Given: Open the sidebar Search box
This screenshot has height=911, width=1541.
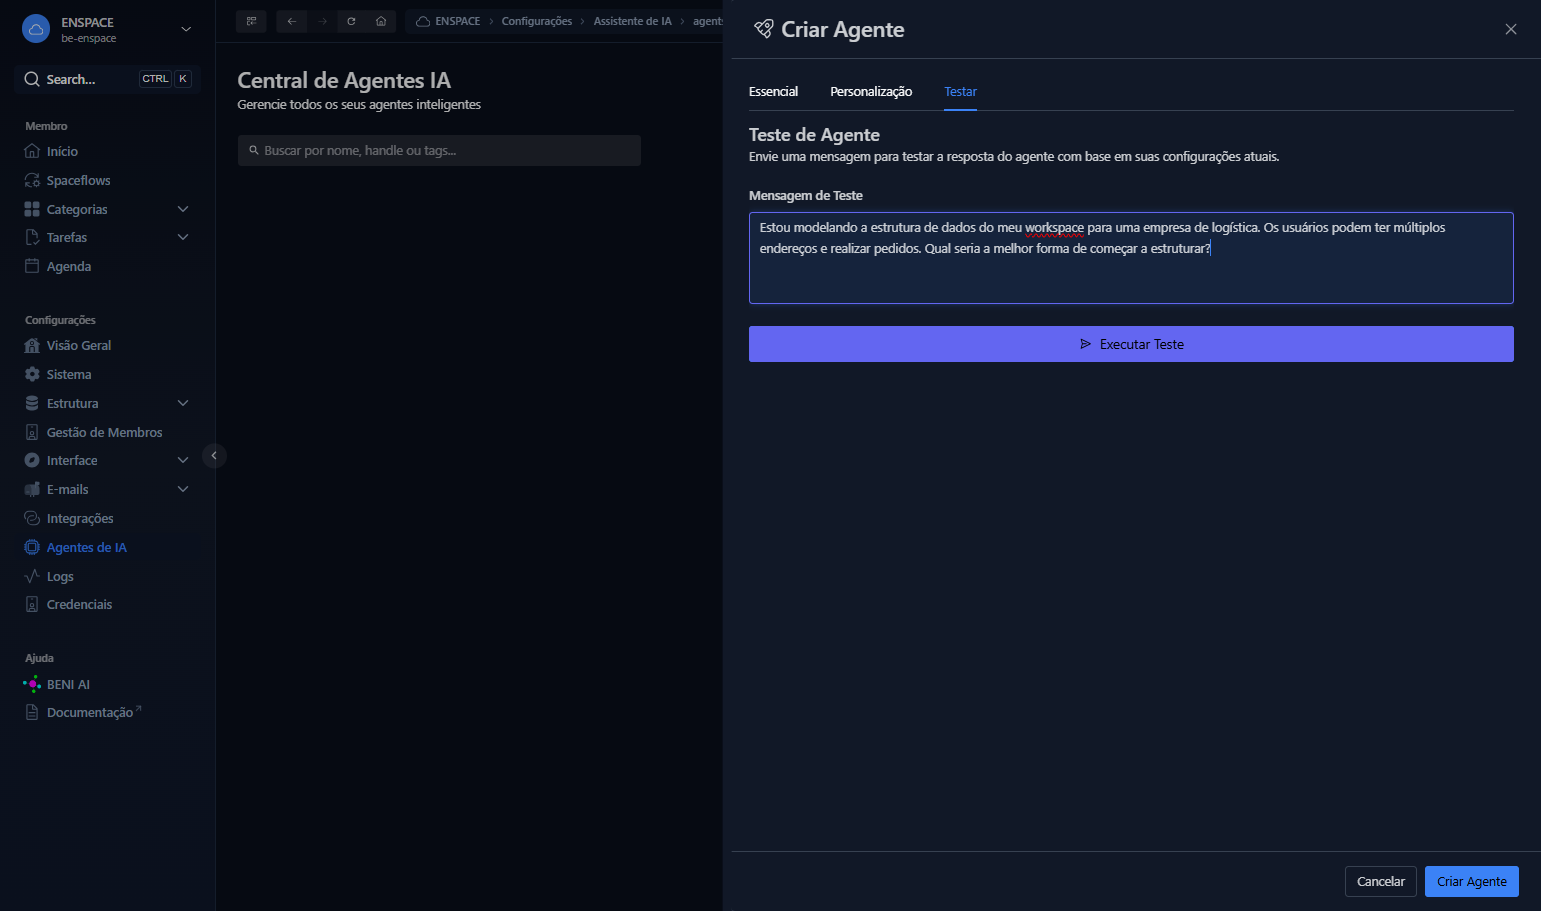Looking at the screenshot, I should coord(108,79).
